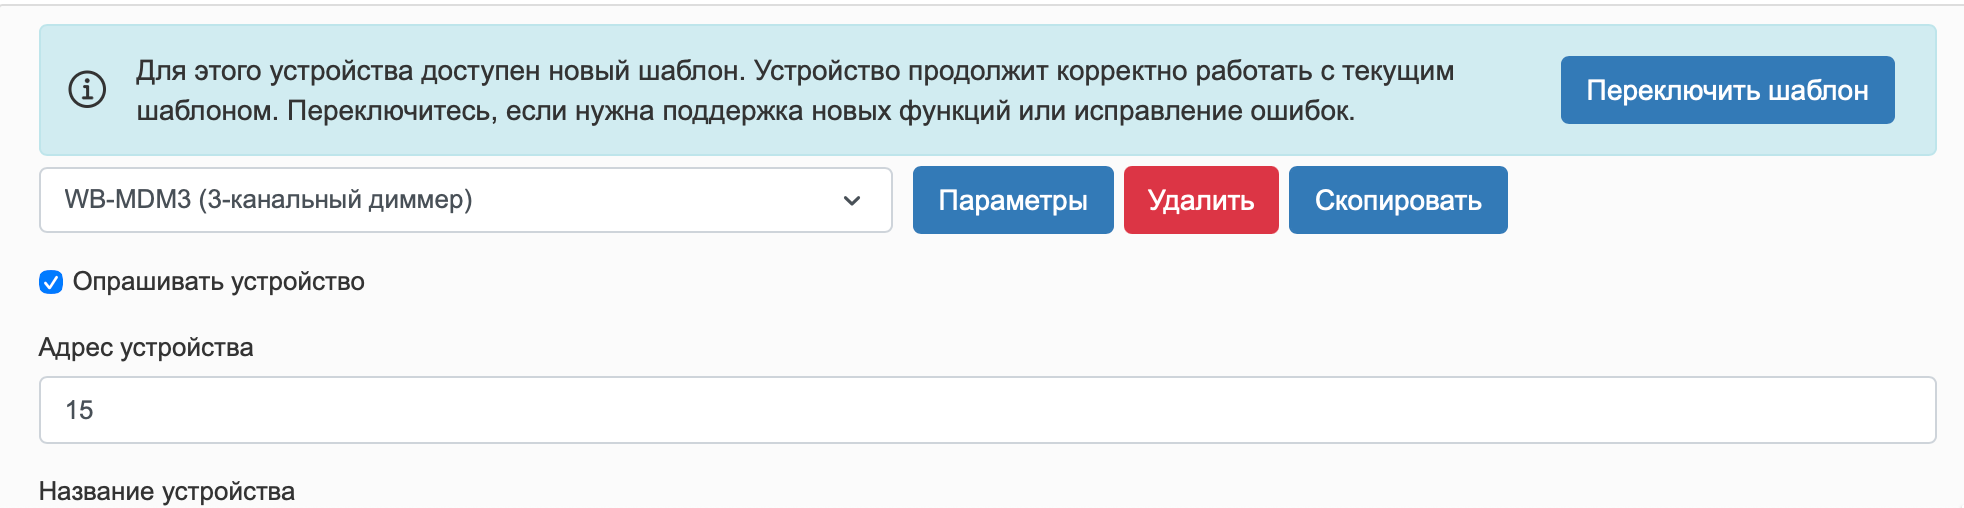
Task: Click the Опрашивать устройство label text
Action: tap(219, 282)
